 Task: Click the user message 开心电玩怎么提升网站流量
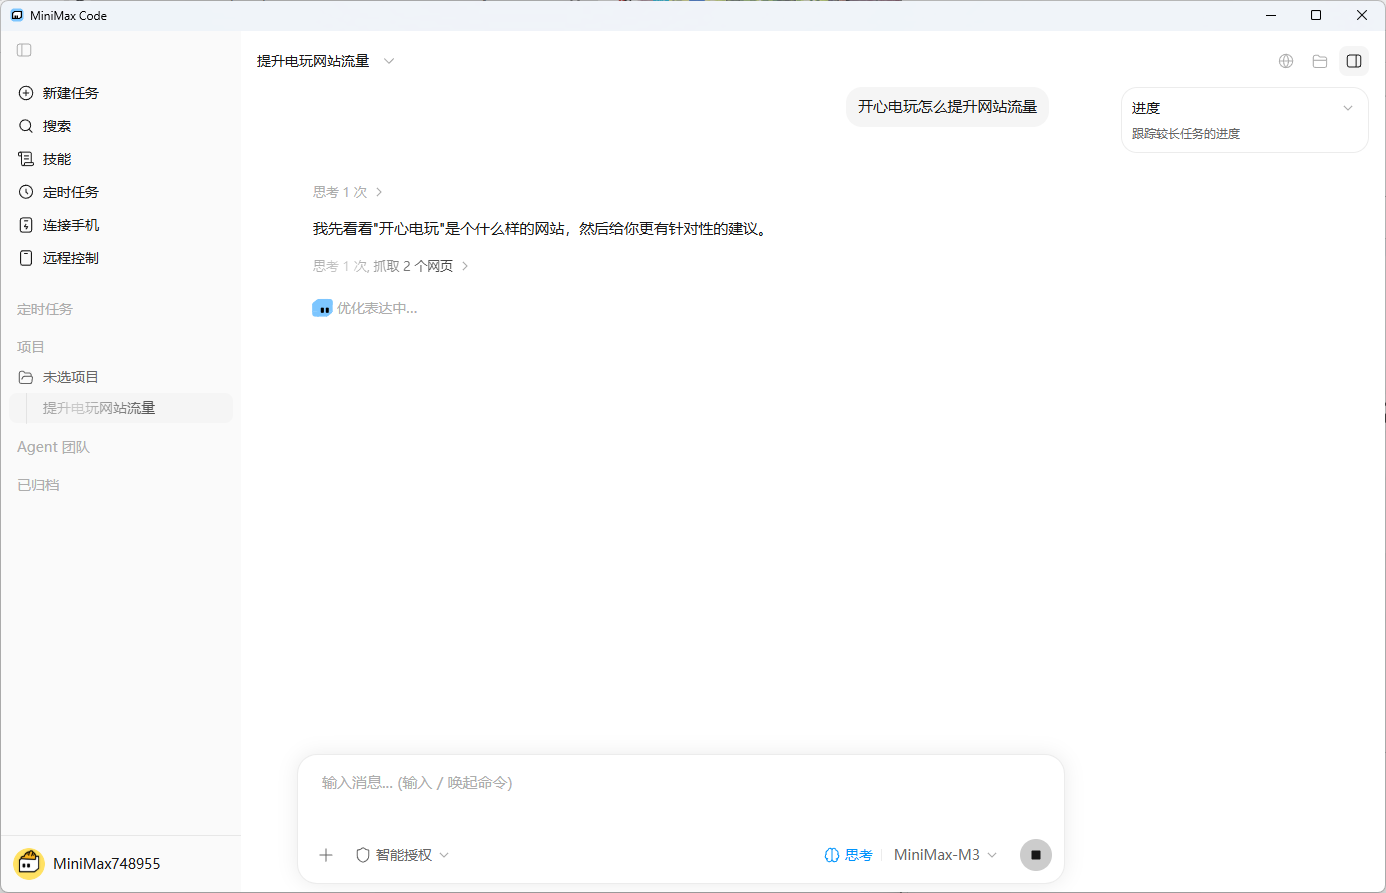coord(947,107)
